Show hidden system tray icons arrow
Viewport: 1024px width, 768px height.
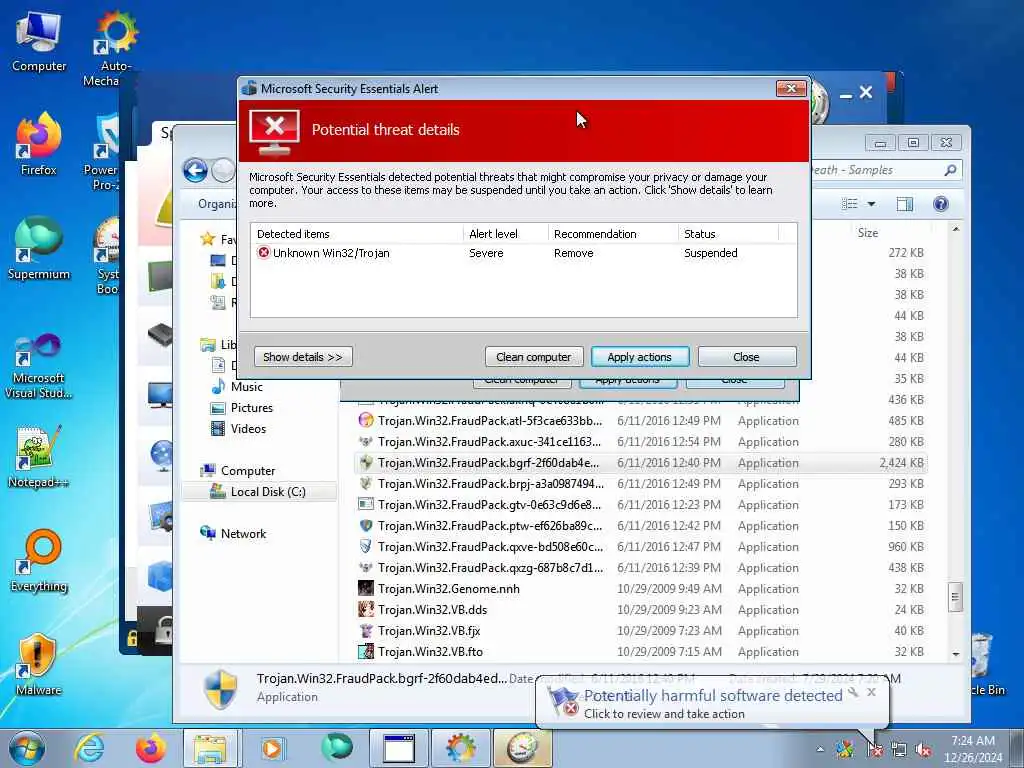(x=820, y=749)
